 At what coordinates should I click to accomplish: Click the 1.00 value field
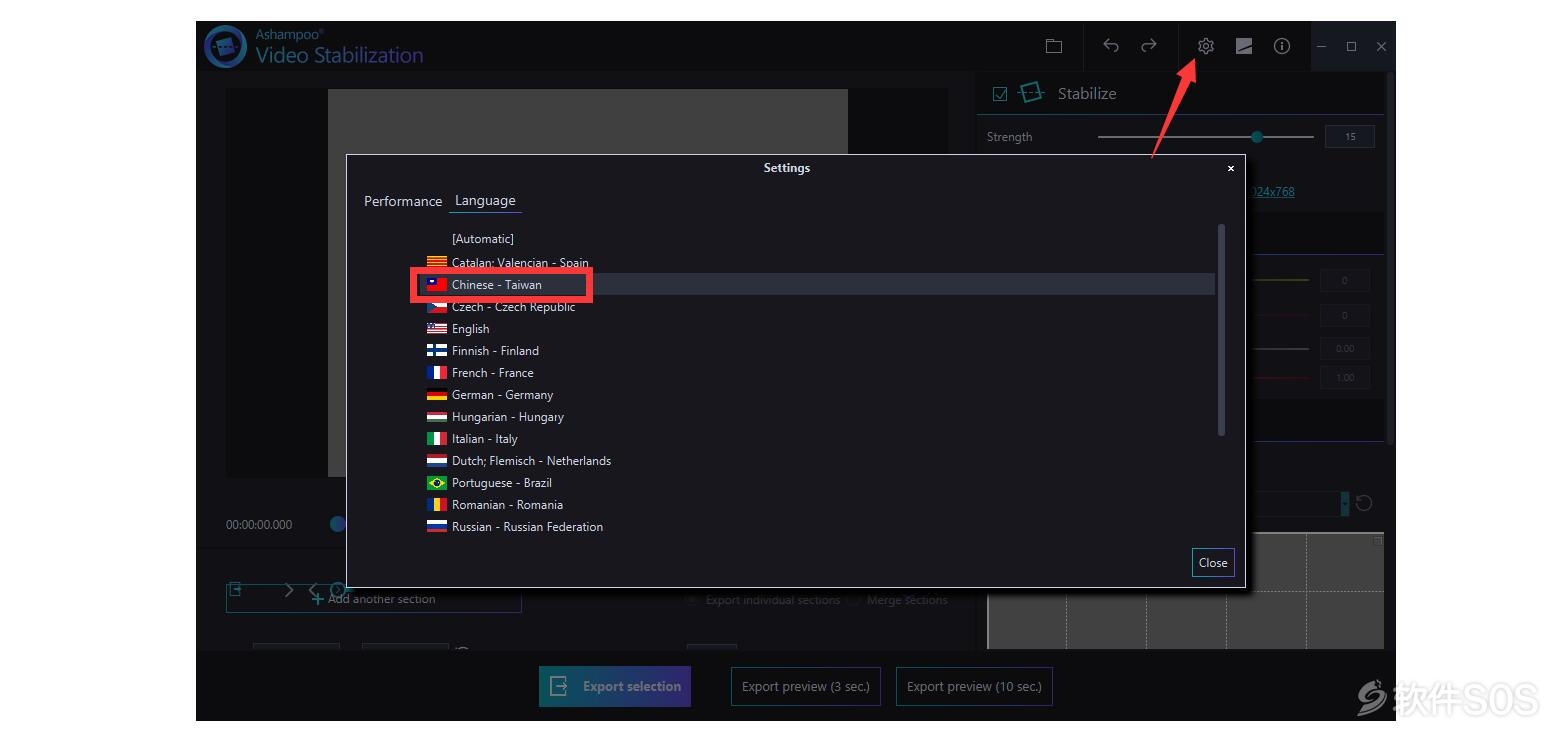pos(1345,378)
